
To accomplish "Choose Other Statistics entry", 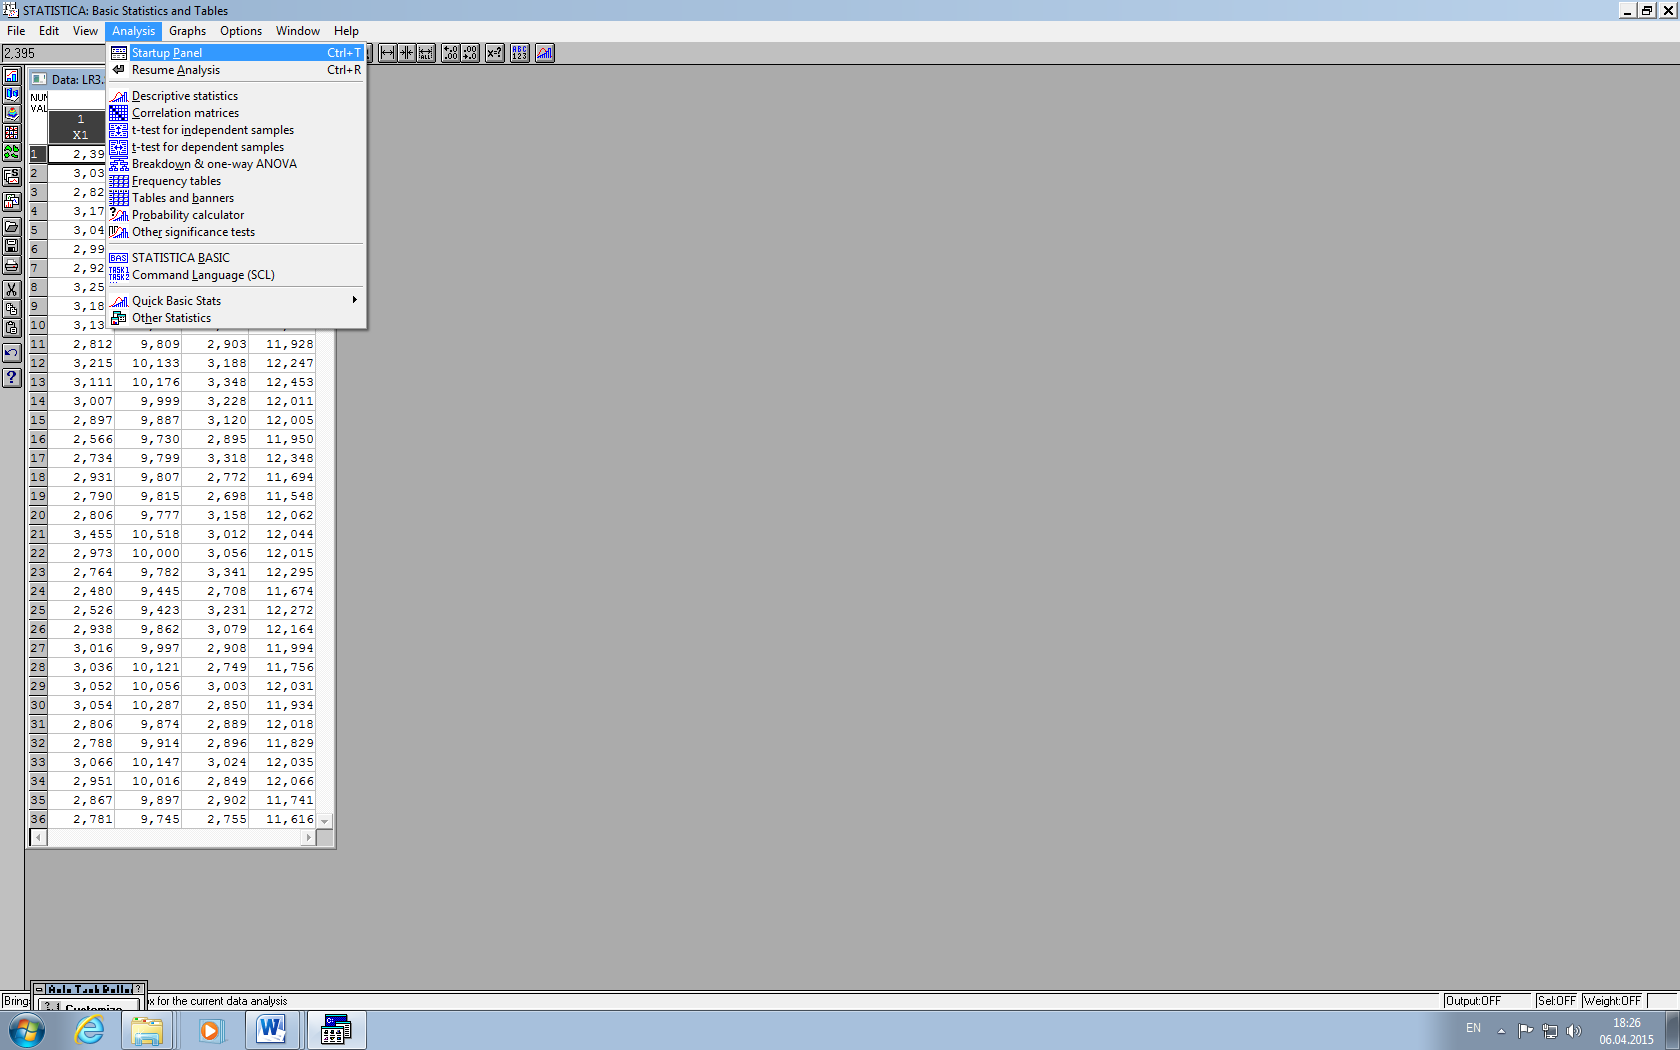I will coord(236,318).
